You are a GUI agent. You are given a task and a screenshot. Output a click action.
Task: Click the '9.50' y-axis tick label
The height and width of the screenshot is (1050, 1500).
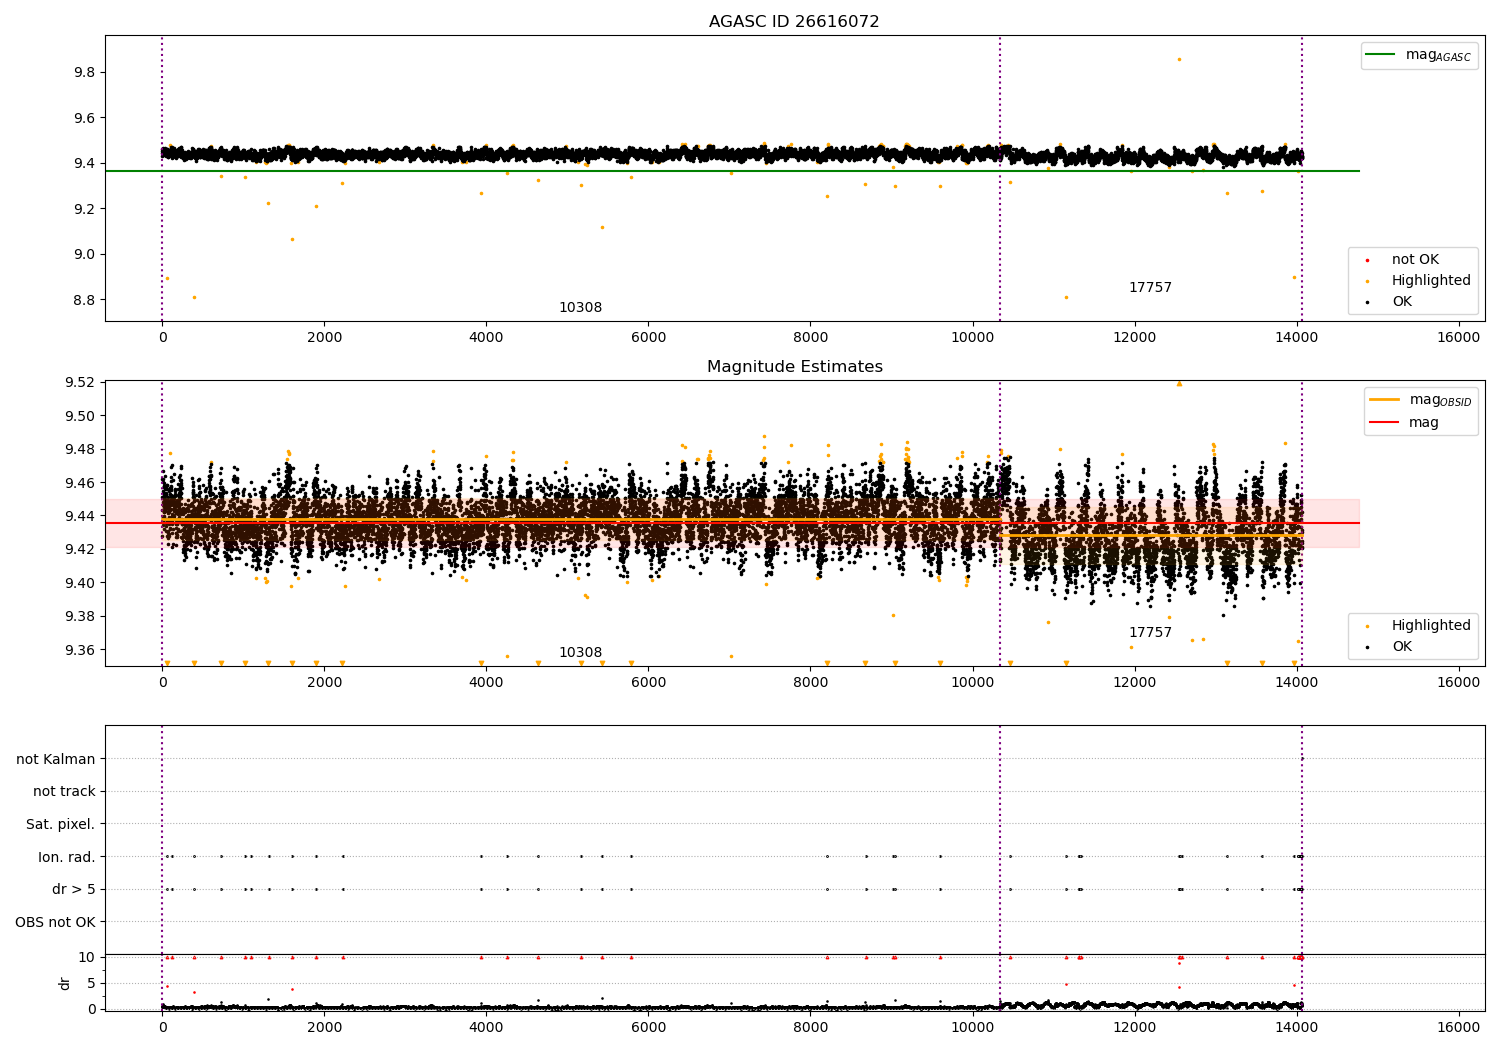80,416
